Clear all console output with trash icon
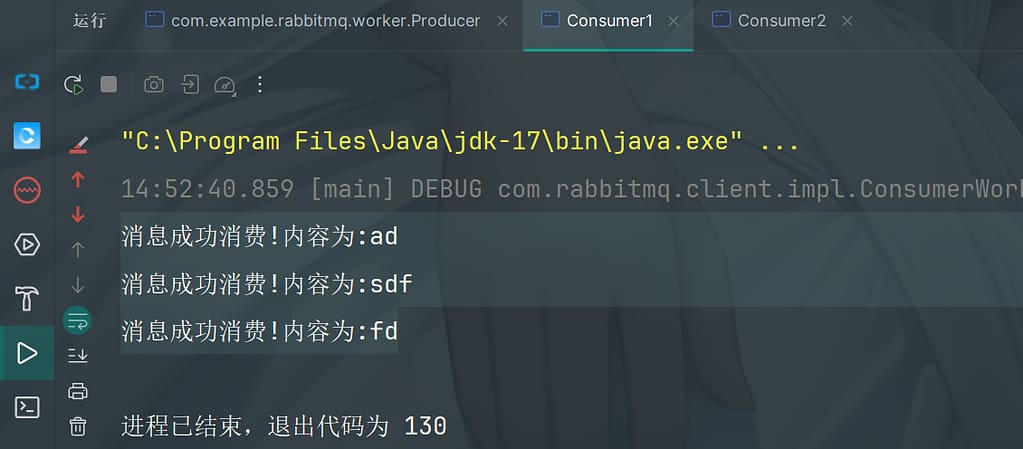The image size is (1023, 449). (x=78, y=427)
